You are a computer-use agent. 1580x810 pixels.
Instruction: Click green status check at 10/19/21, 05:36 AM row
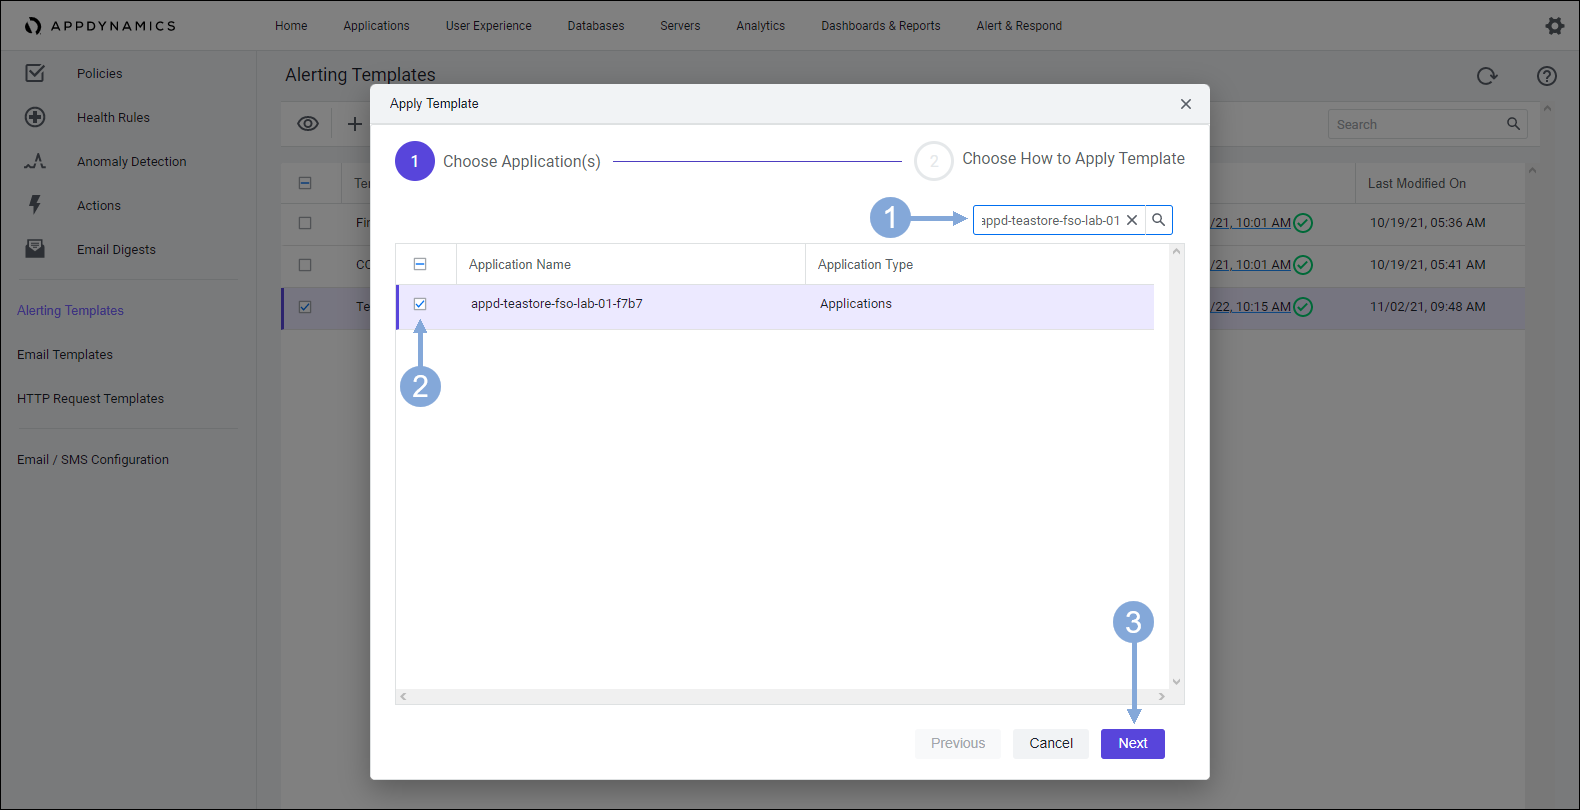(x=1303, y=223)
